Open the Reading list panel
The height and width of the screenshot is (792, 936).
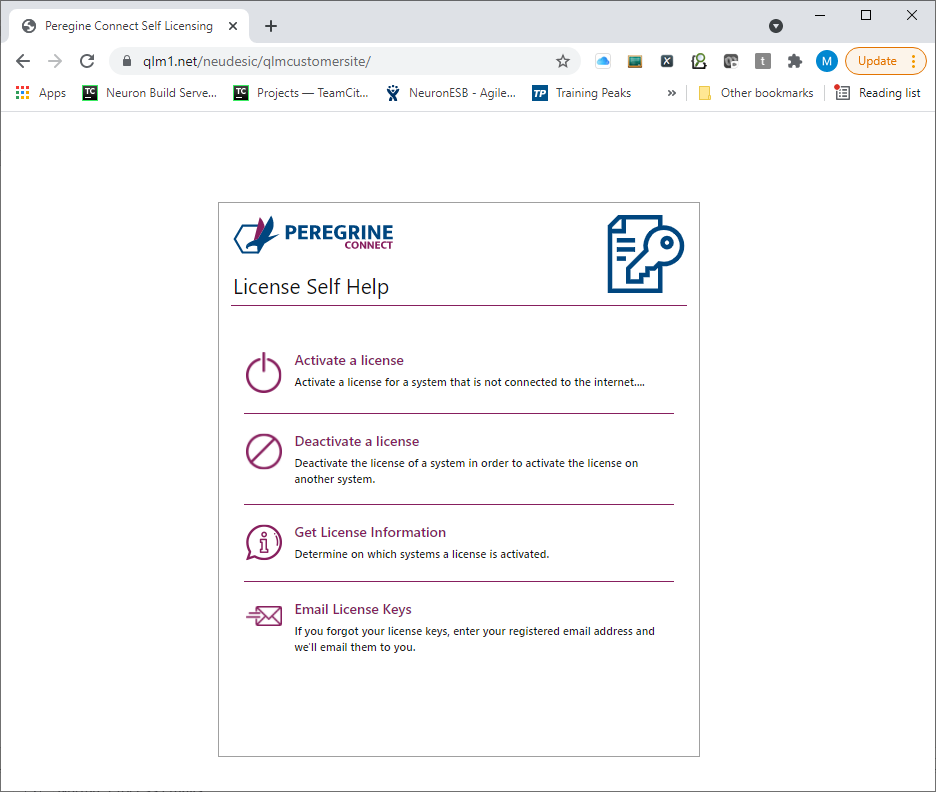878,93
